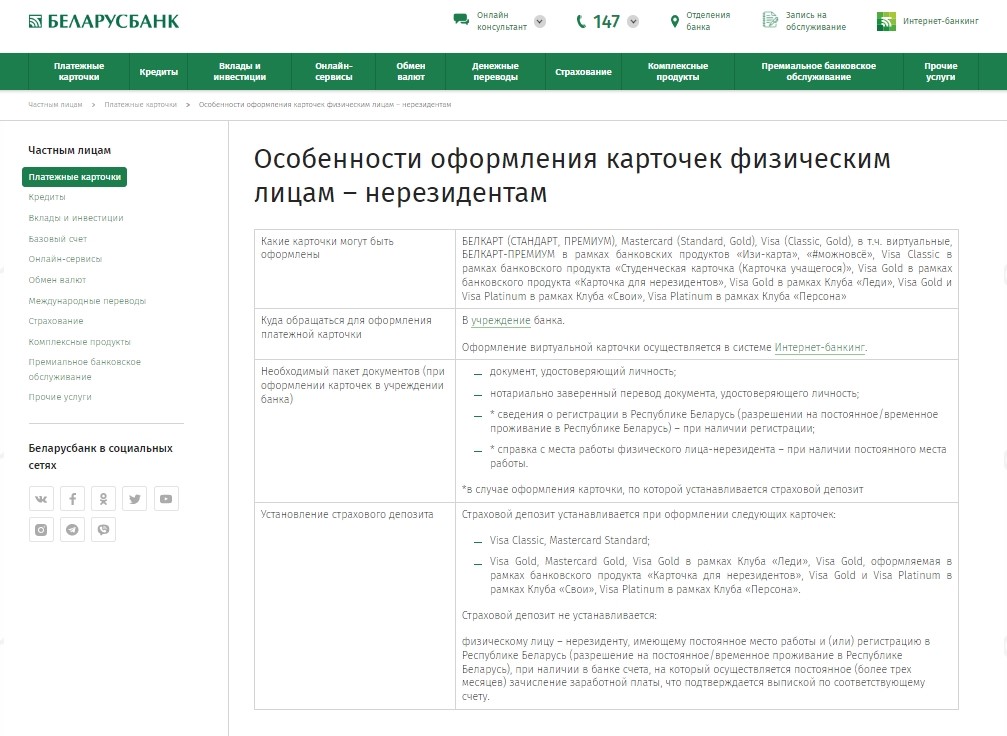Click the Платежные карточки breadcrumb link
The height and width of the screenshot is (736, 1007).
[x=141, y=105]
